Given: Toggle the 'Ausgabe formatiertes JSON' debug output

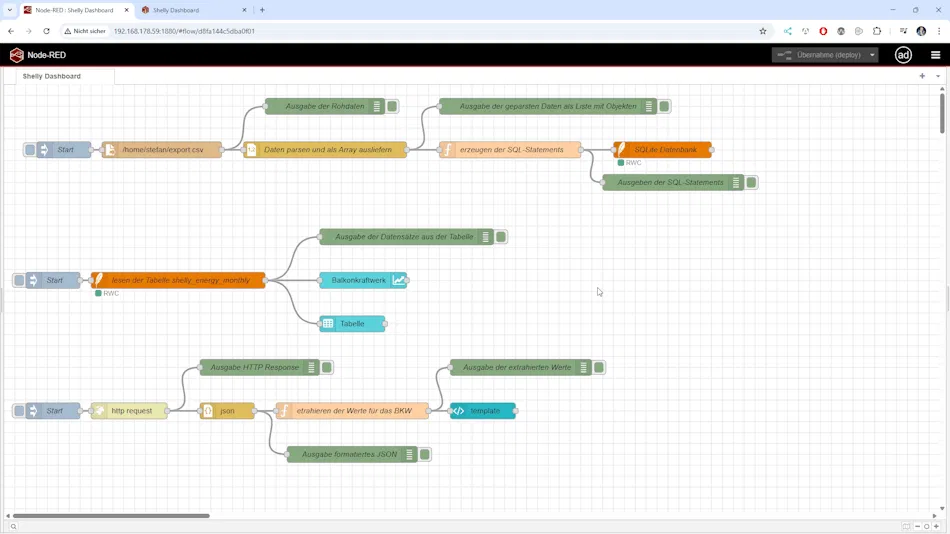Looking at the screenshot, I should tap(425, 455).
